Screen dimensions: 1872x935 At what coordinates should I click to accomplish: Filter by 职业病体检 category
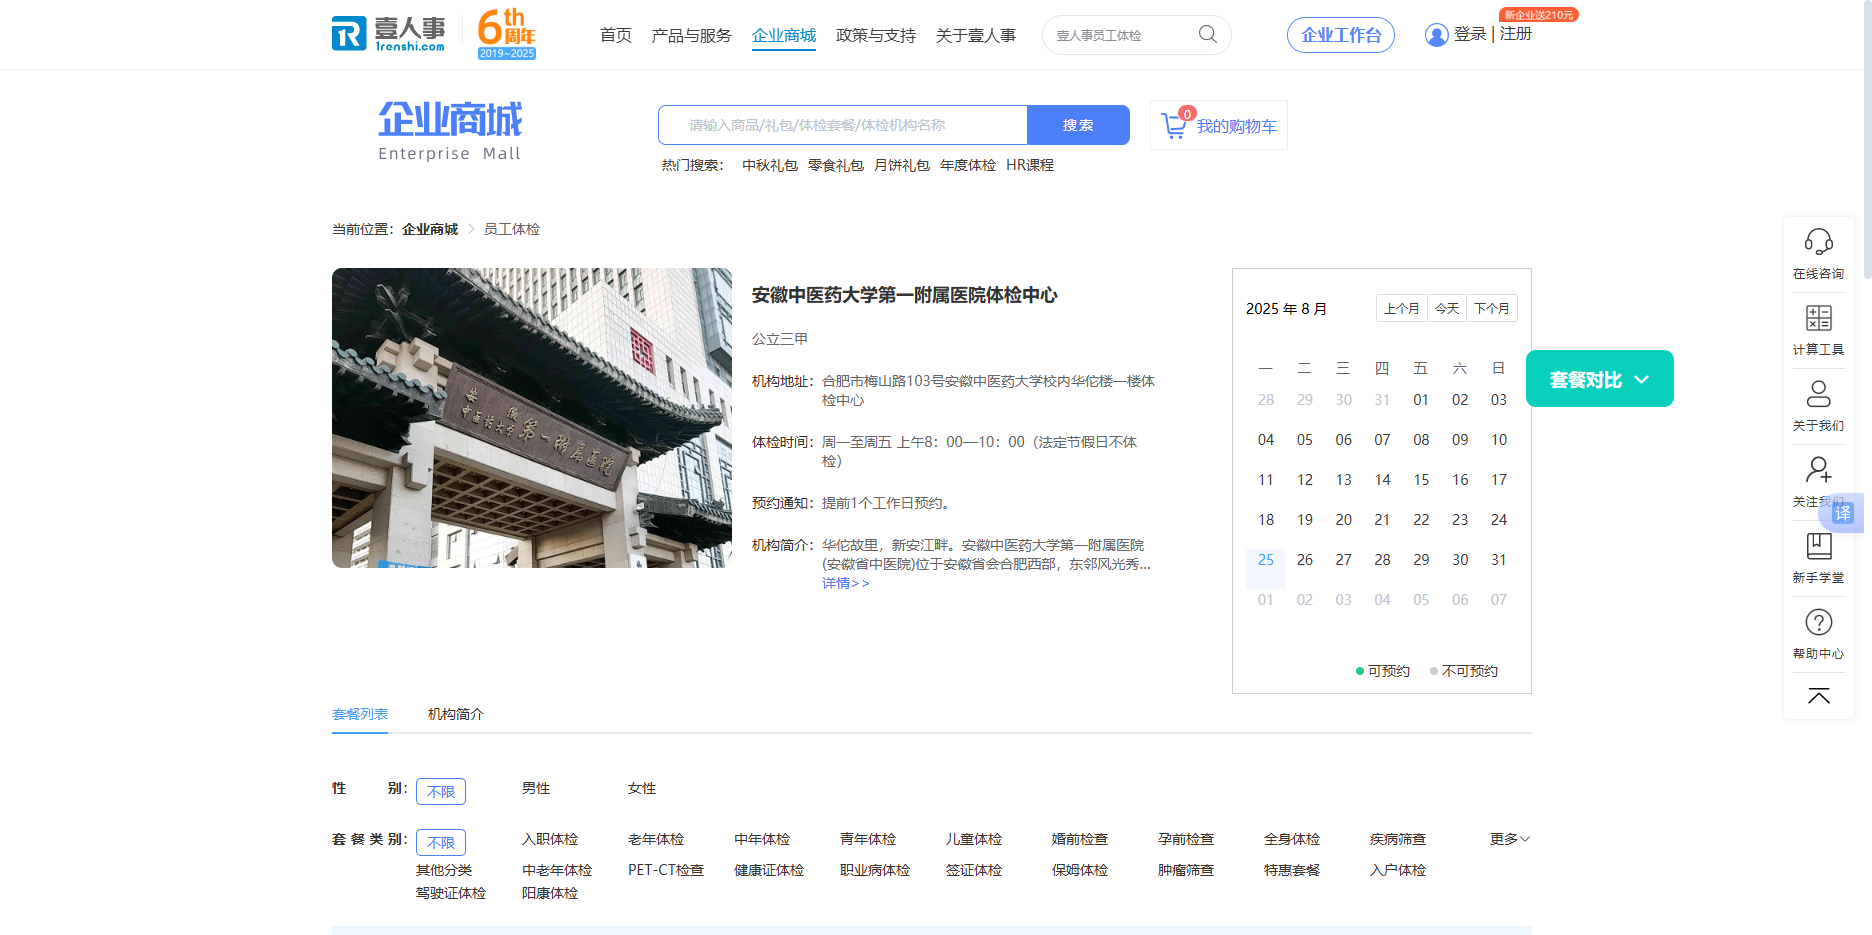pyautogui.click(x=875, y=870)
